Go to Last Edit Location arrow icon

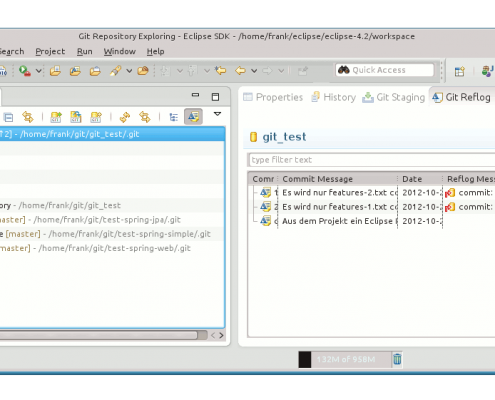click(220, 71)
